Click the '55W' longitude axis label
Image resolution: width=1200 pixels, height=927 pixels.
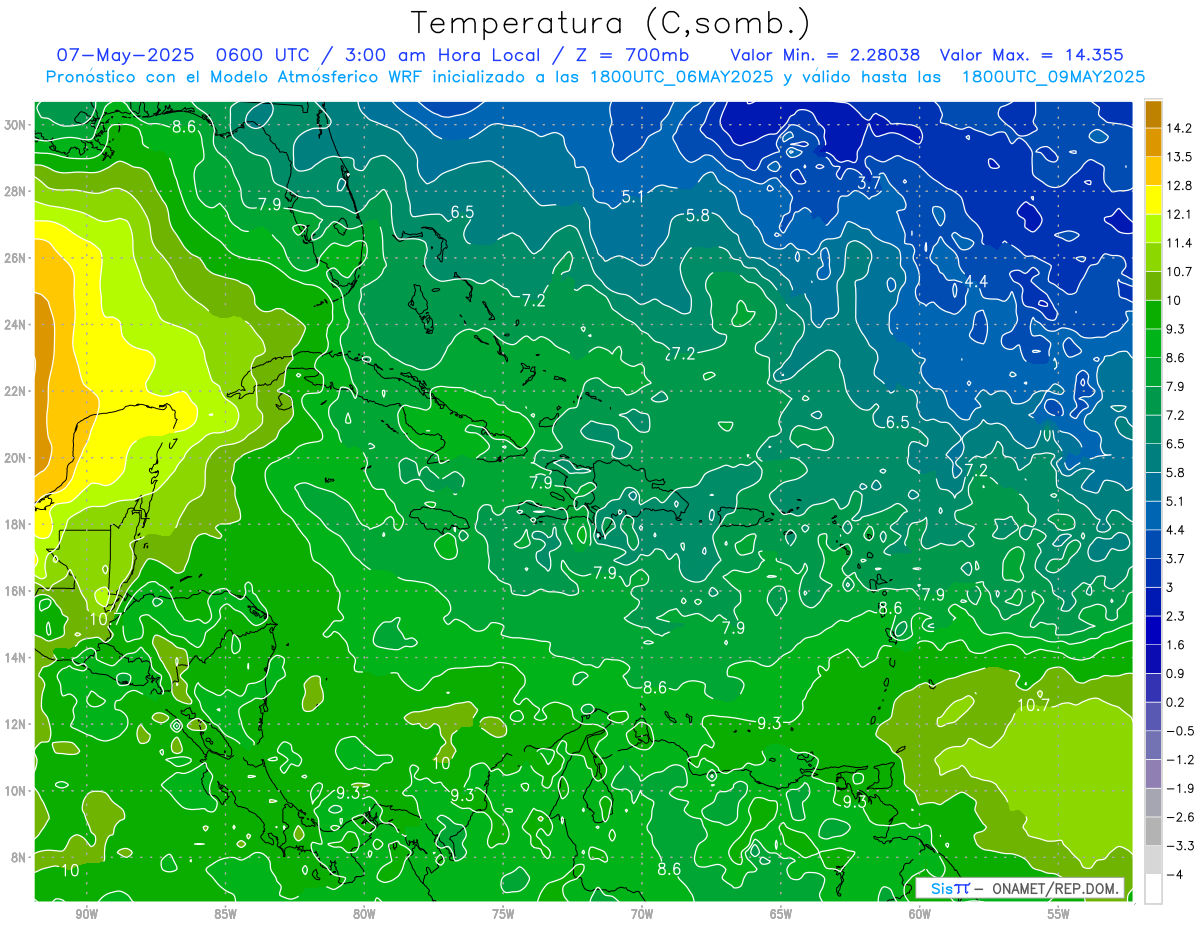coord(1059,914)
